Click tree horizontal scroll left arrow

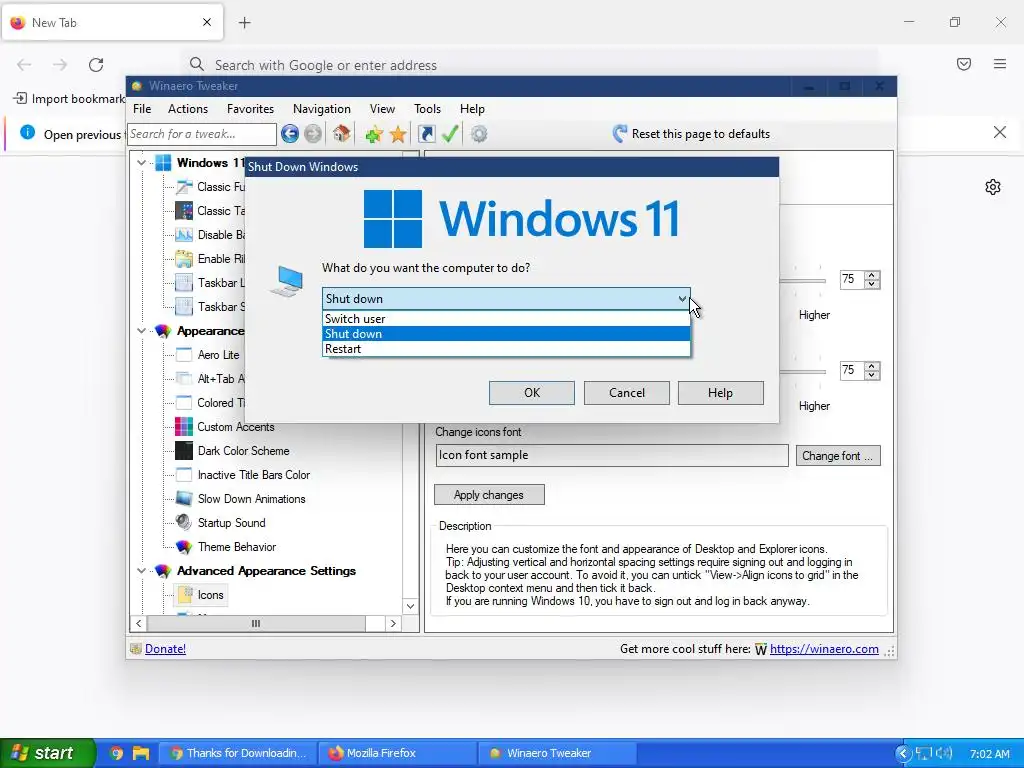coord(138,624)
